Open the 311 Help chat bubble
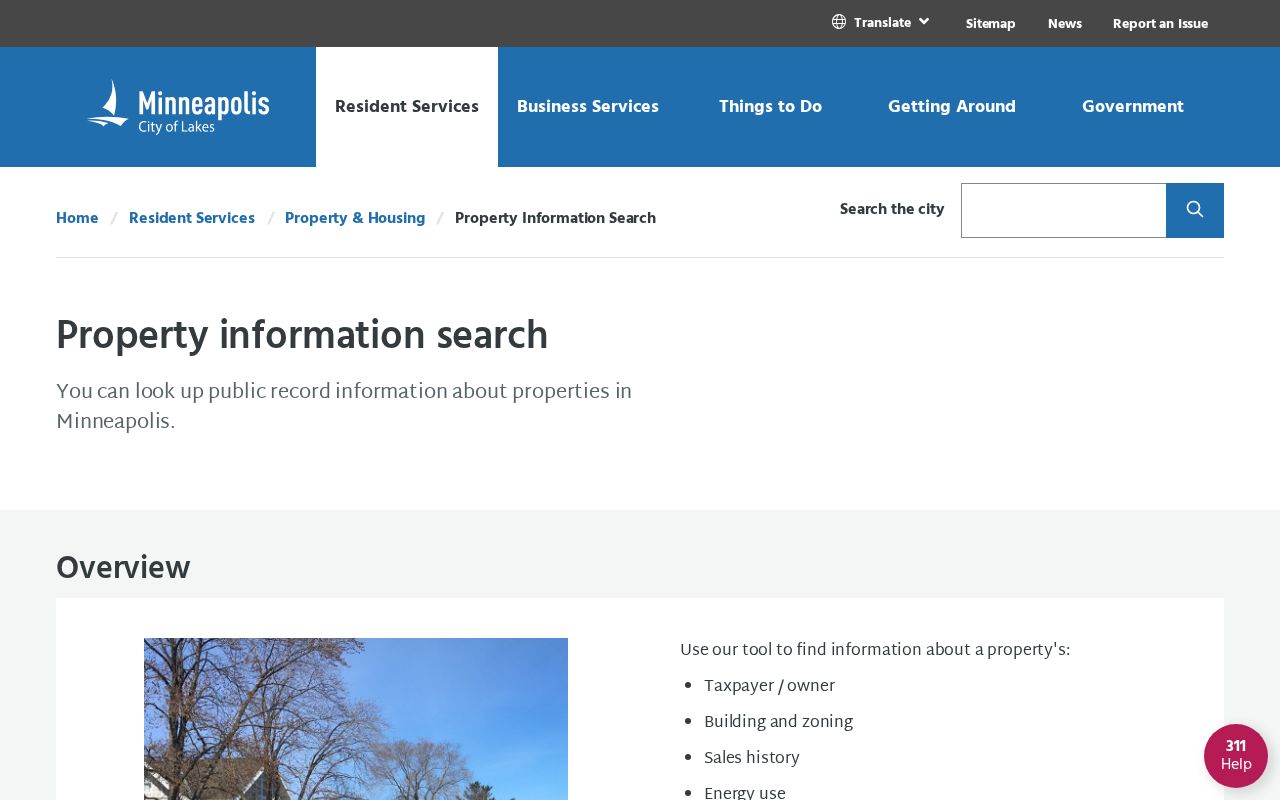This screenshot has width=1280, height=800. pyautogui.click(x=1236, y=756)
